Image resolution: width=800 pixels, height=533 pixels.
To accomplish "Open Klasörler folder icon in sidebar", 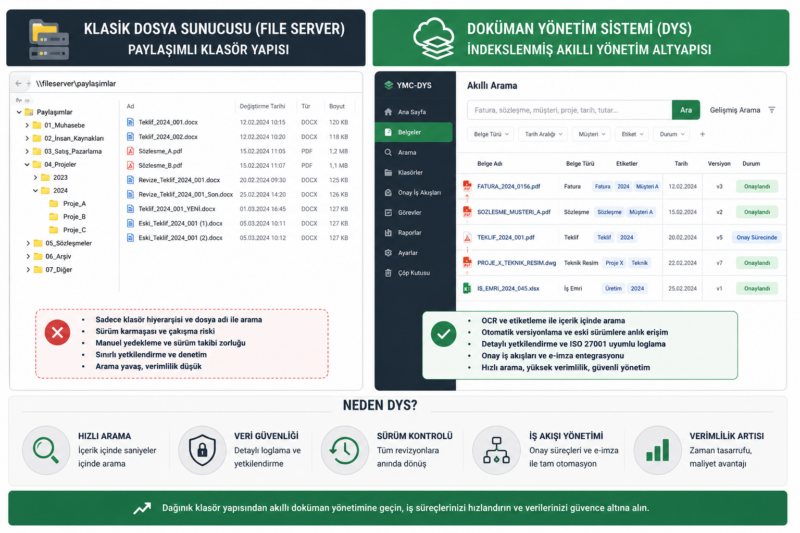I will (388, 172).
